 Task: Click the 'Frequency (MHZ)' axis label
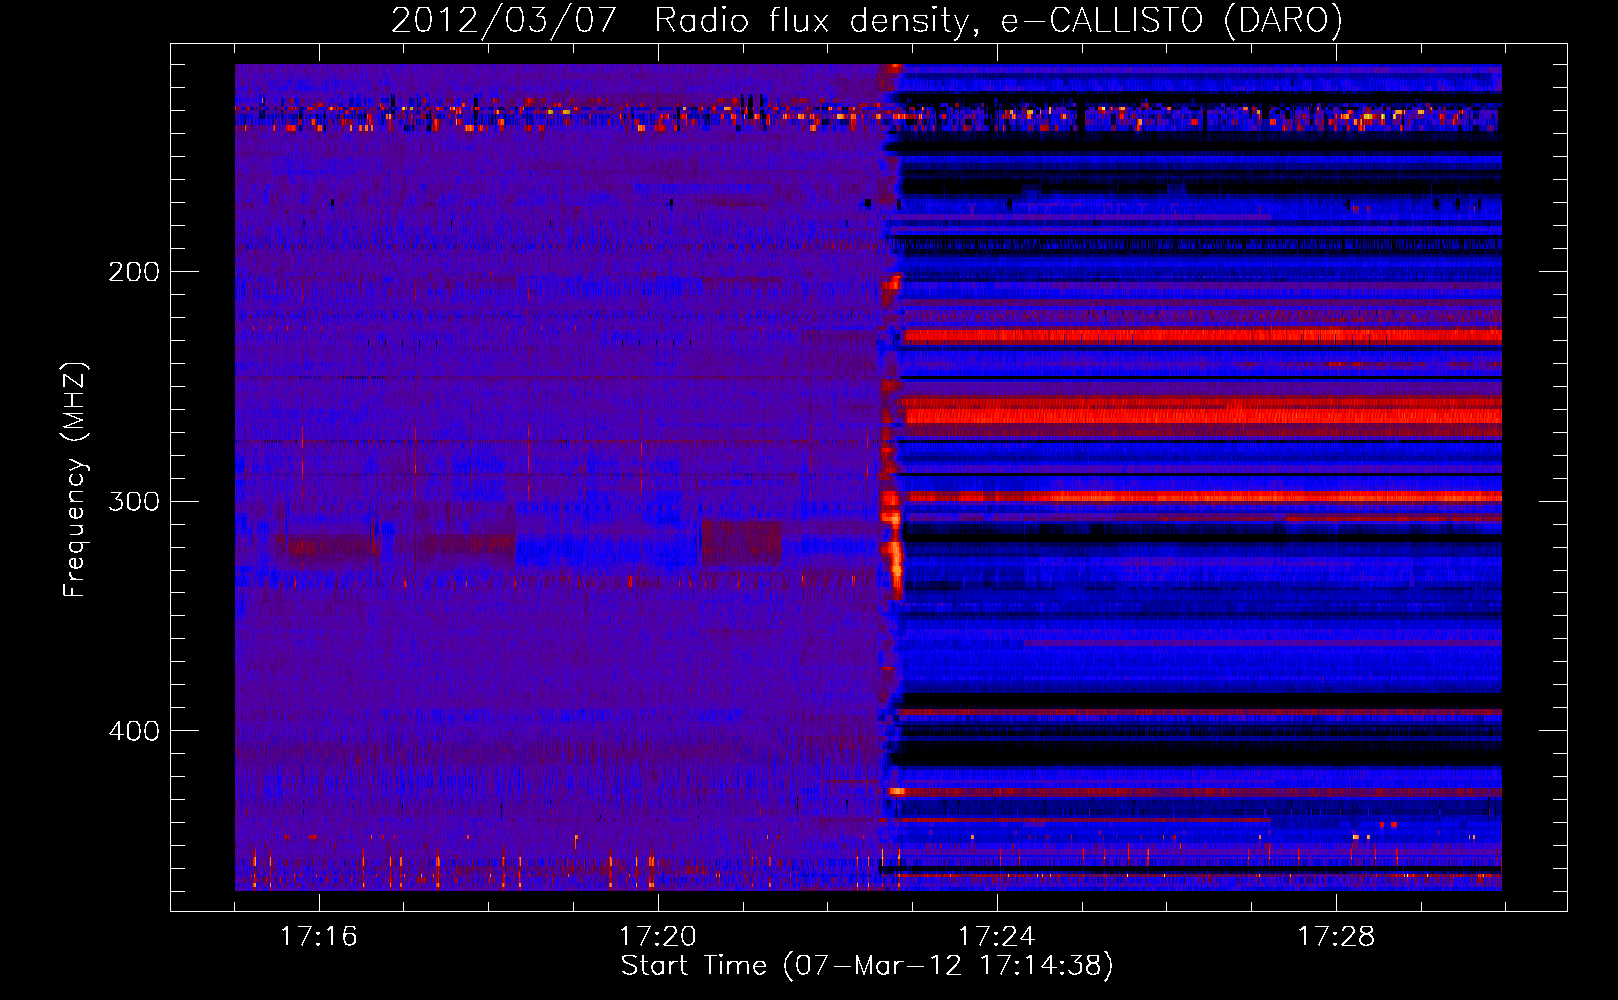click(x=75, y=480)
